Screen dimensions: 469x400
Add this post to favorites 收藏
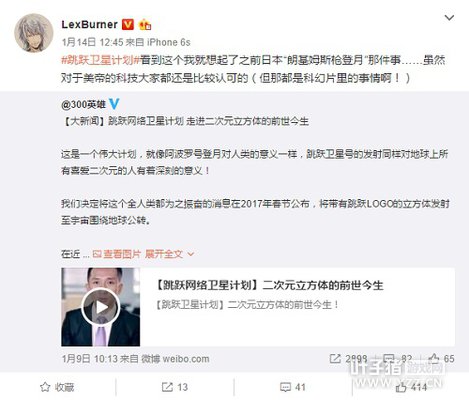tap(57, 387)
